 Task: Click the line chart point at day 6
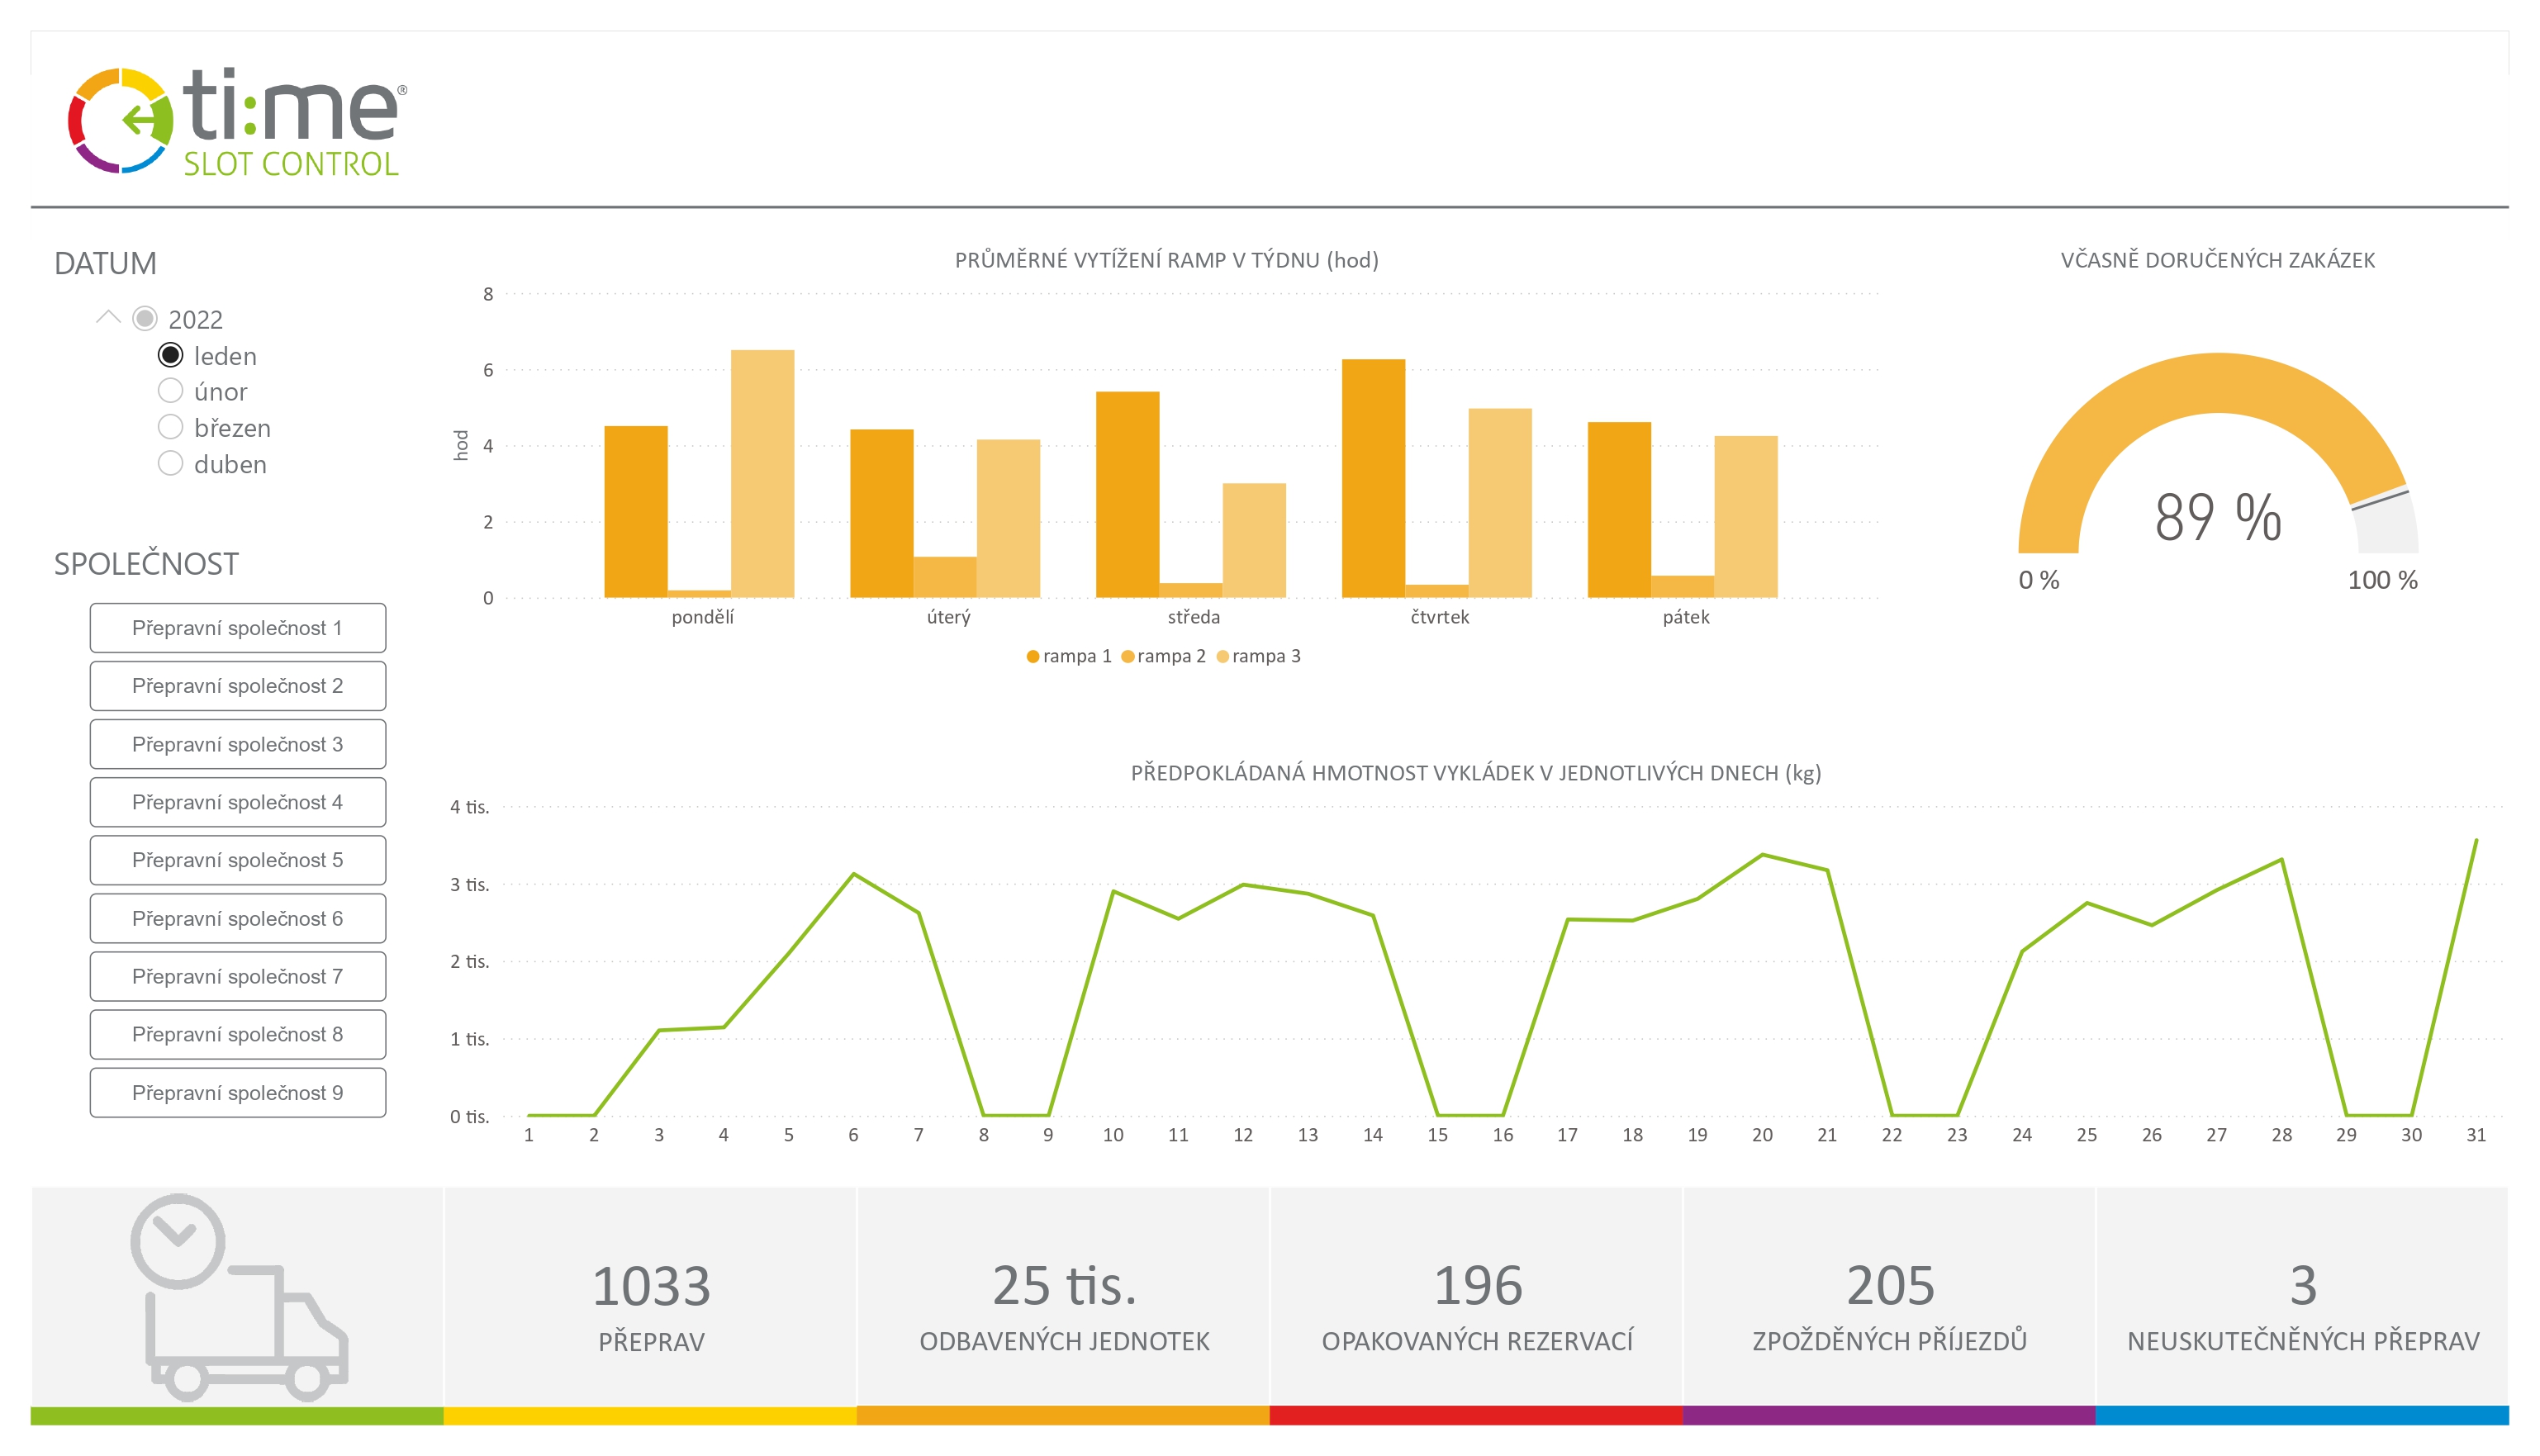[x=853, y=875]
